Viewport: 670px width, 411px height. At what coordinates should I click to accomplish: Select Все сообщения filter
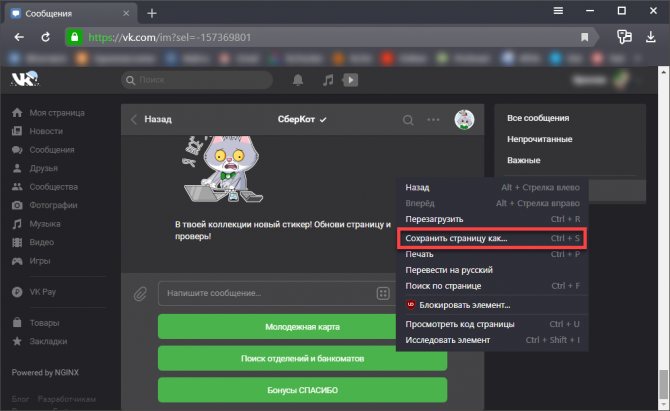pos(538,118)
